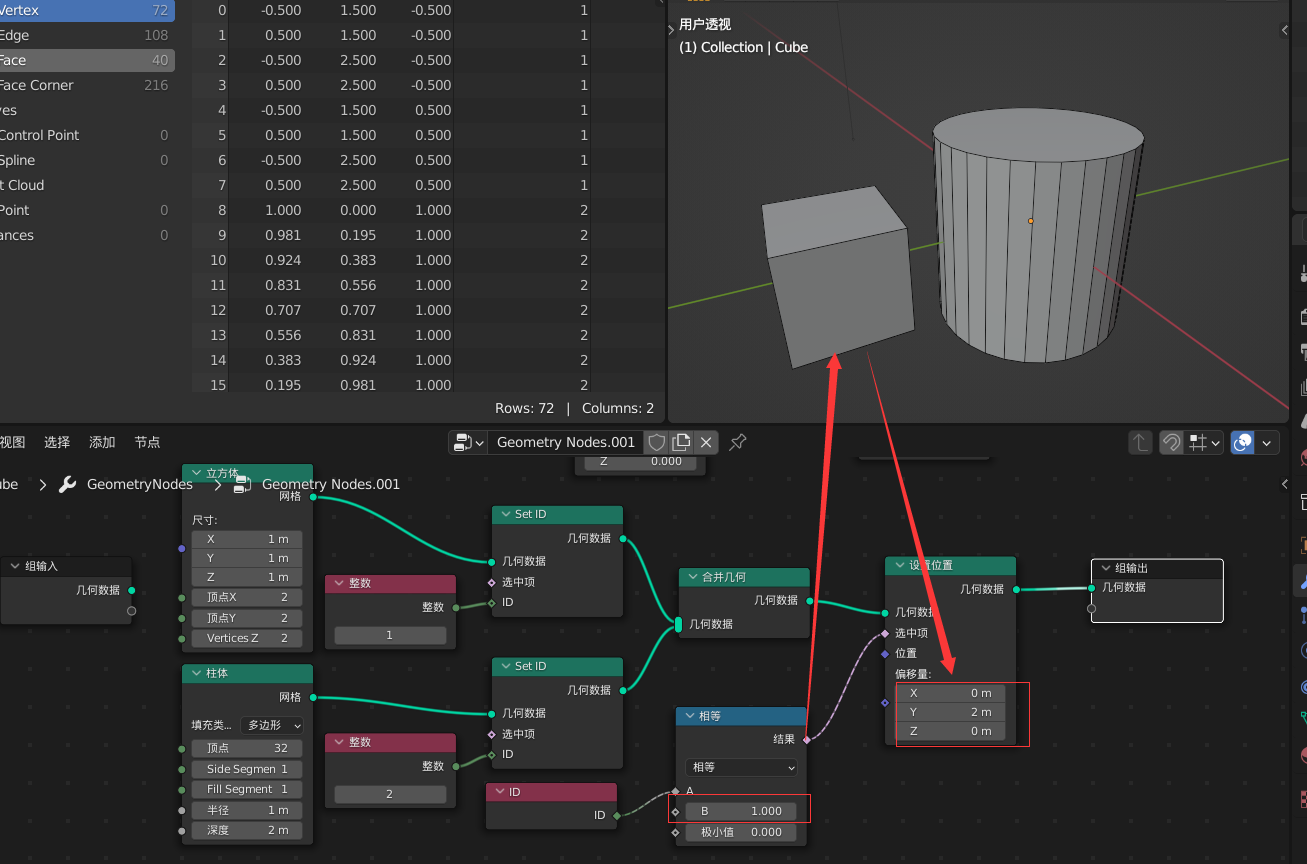This screenshot has height=864, width=1307.
Task: Click the 顶点X value field
Action: point(247,597)
